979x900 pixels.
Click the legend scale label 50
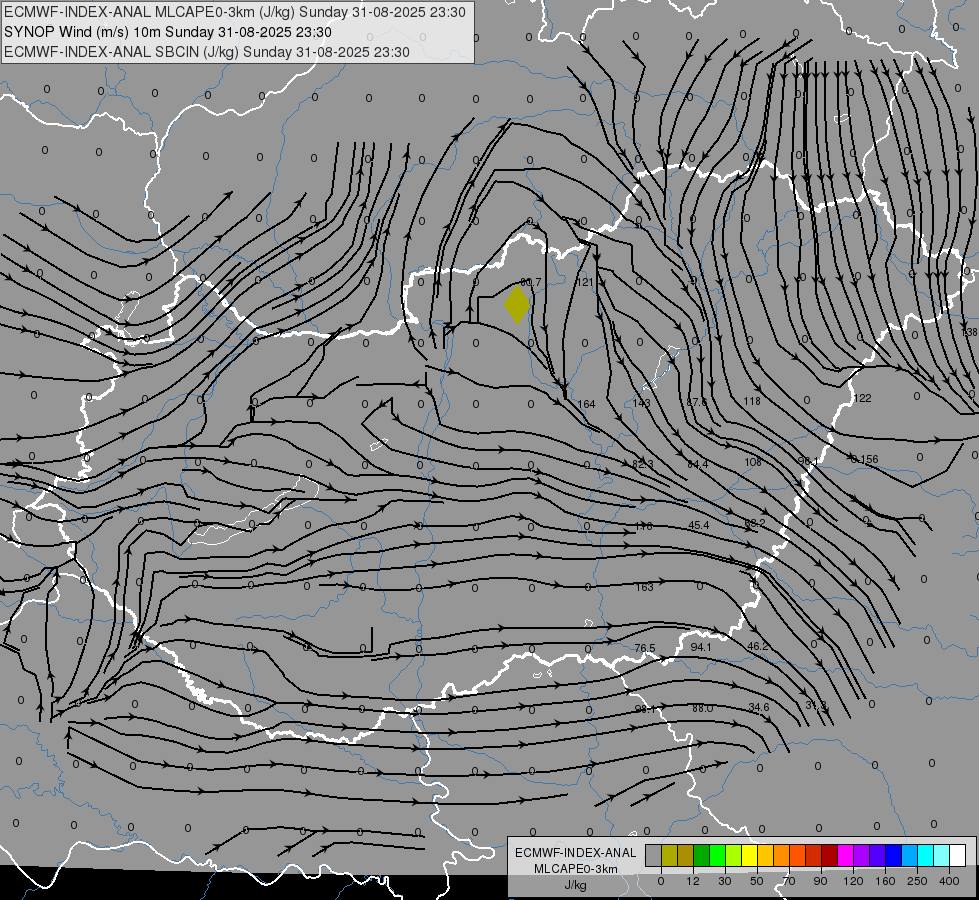[757, 881]
